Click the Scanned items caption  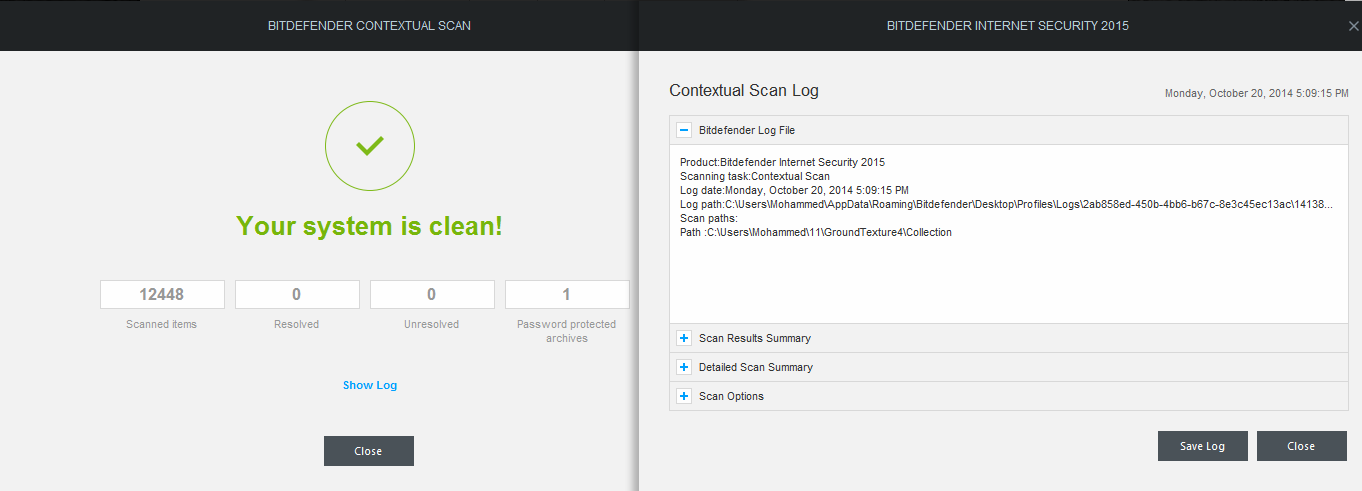pyautogui.click(x=162, y=324)
